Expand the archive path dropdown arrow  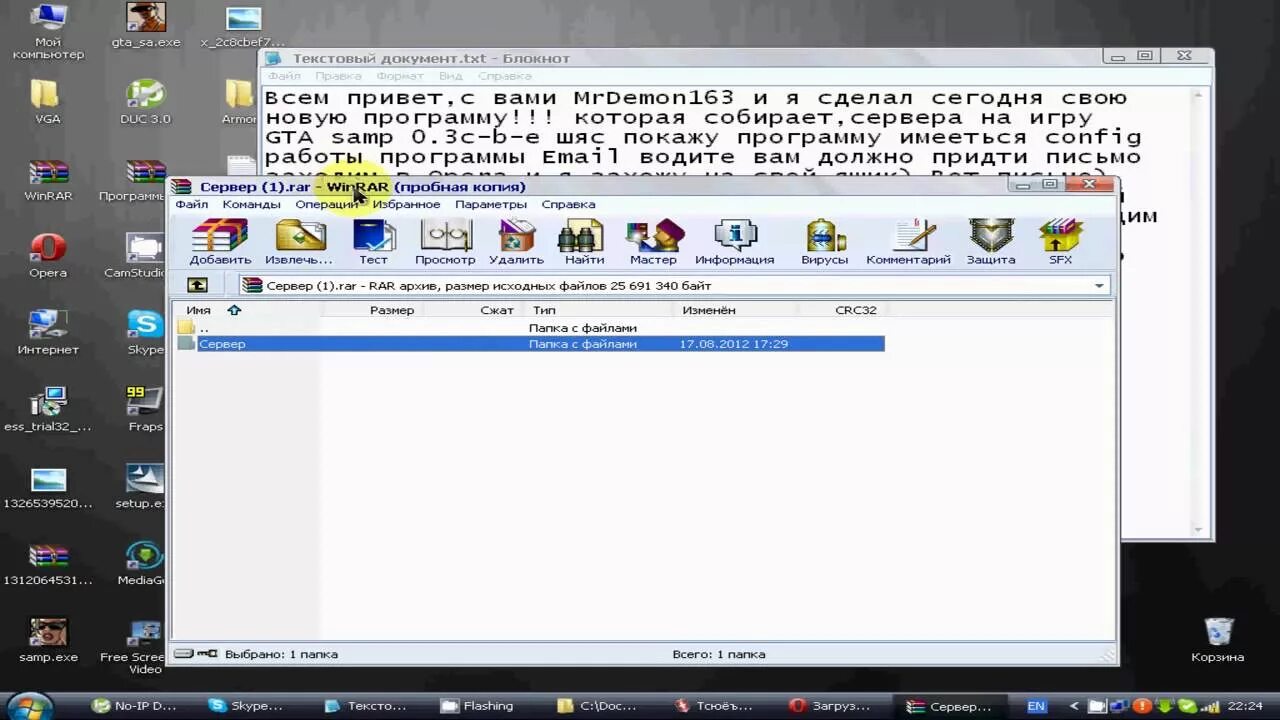pyautogui.click(x=1099, y=286)
